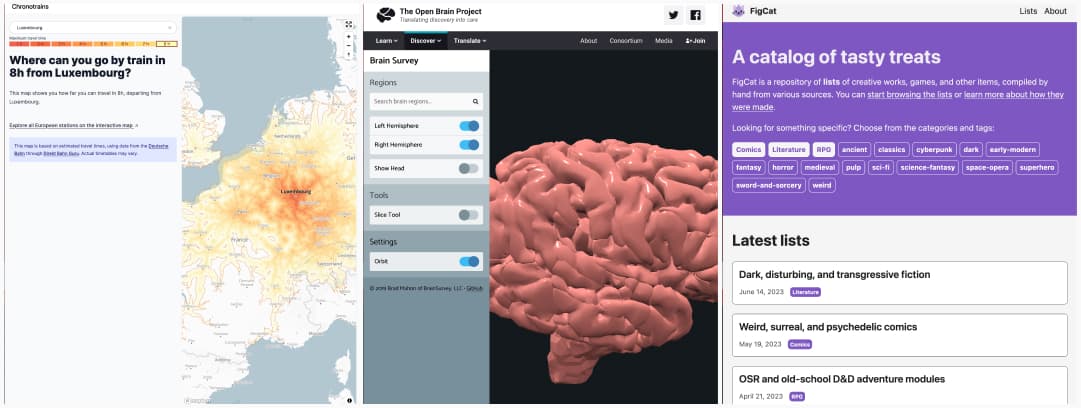1081x408 pixels.
Task: Open the Facebook icon in Open Brain header
Action: pyautogui.click(x=695, y=16)
